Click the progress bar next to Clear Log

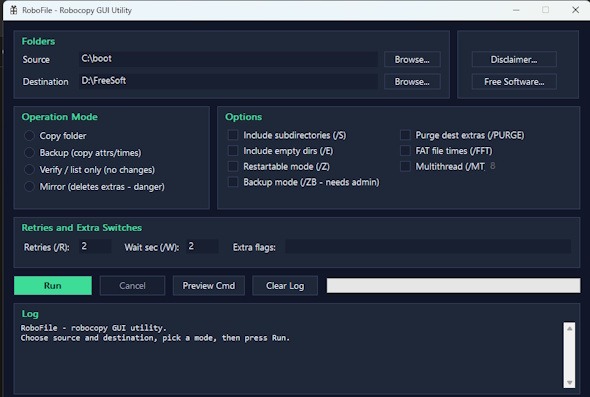pyautogui.click(x=453, y=286)
